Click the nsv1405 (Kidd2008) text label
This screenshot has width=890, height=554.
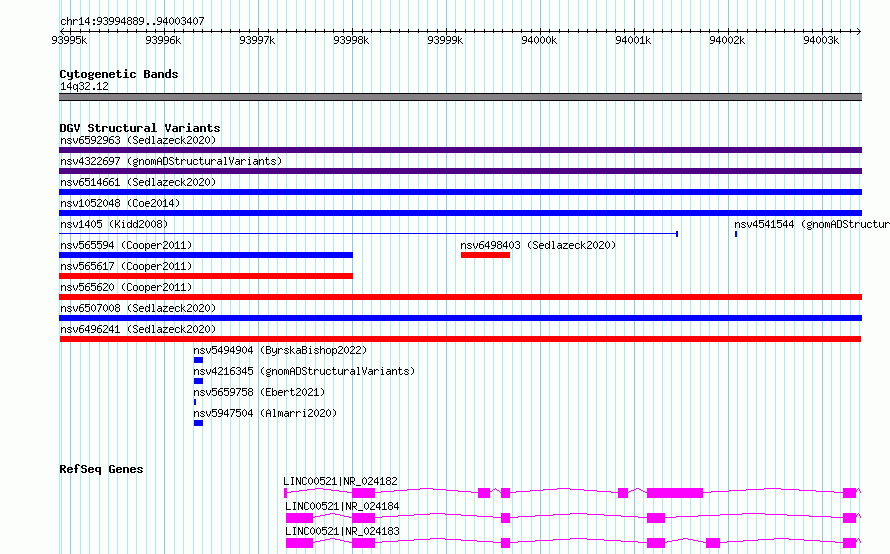point(114,224)
